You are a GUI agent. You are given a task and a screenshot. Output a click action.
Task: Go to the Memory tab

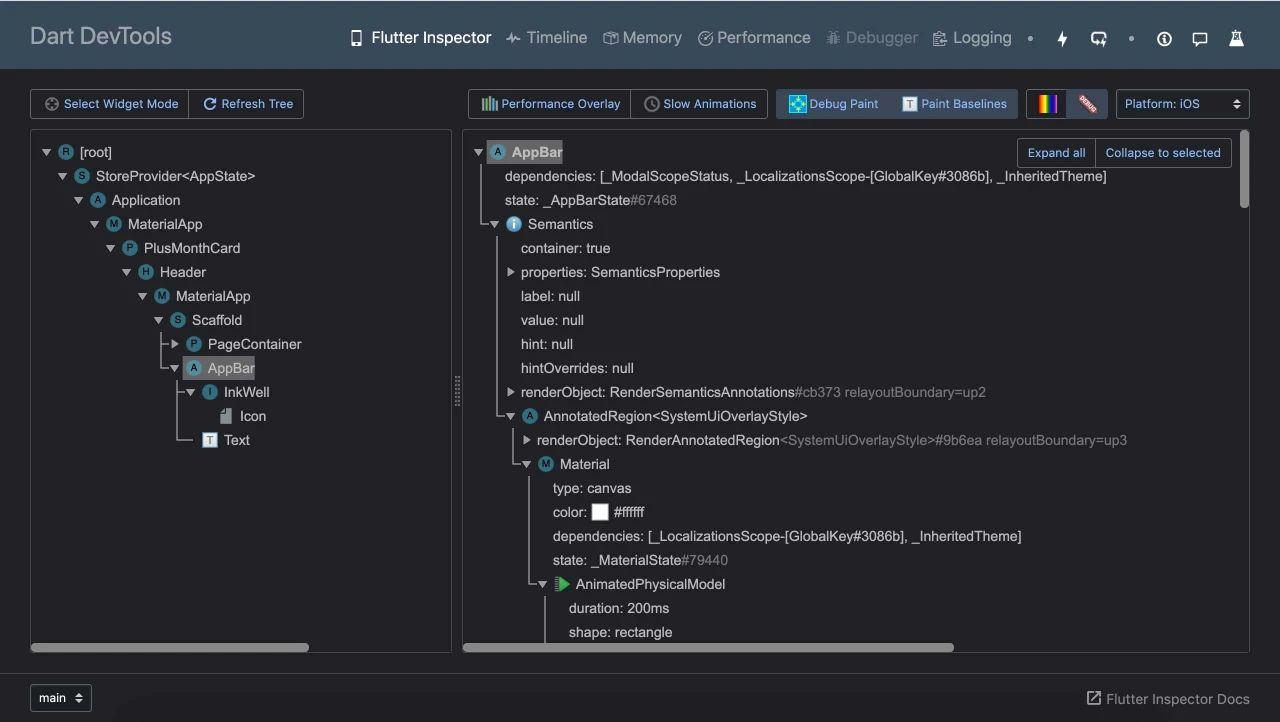point(642,38)
